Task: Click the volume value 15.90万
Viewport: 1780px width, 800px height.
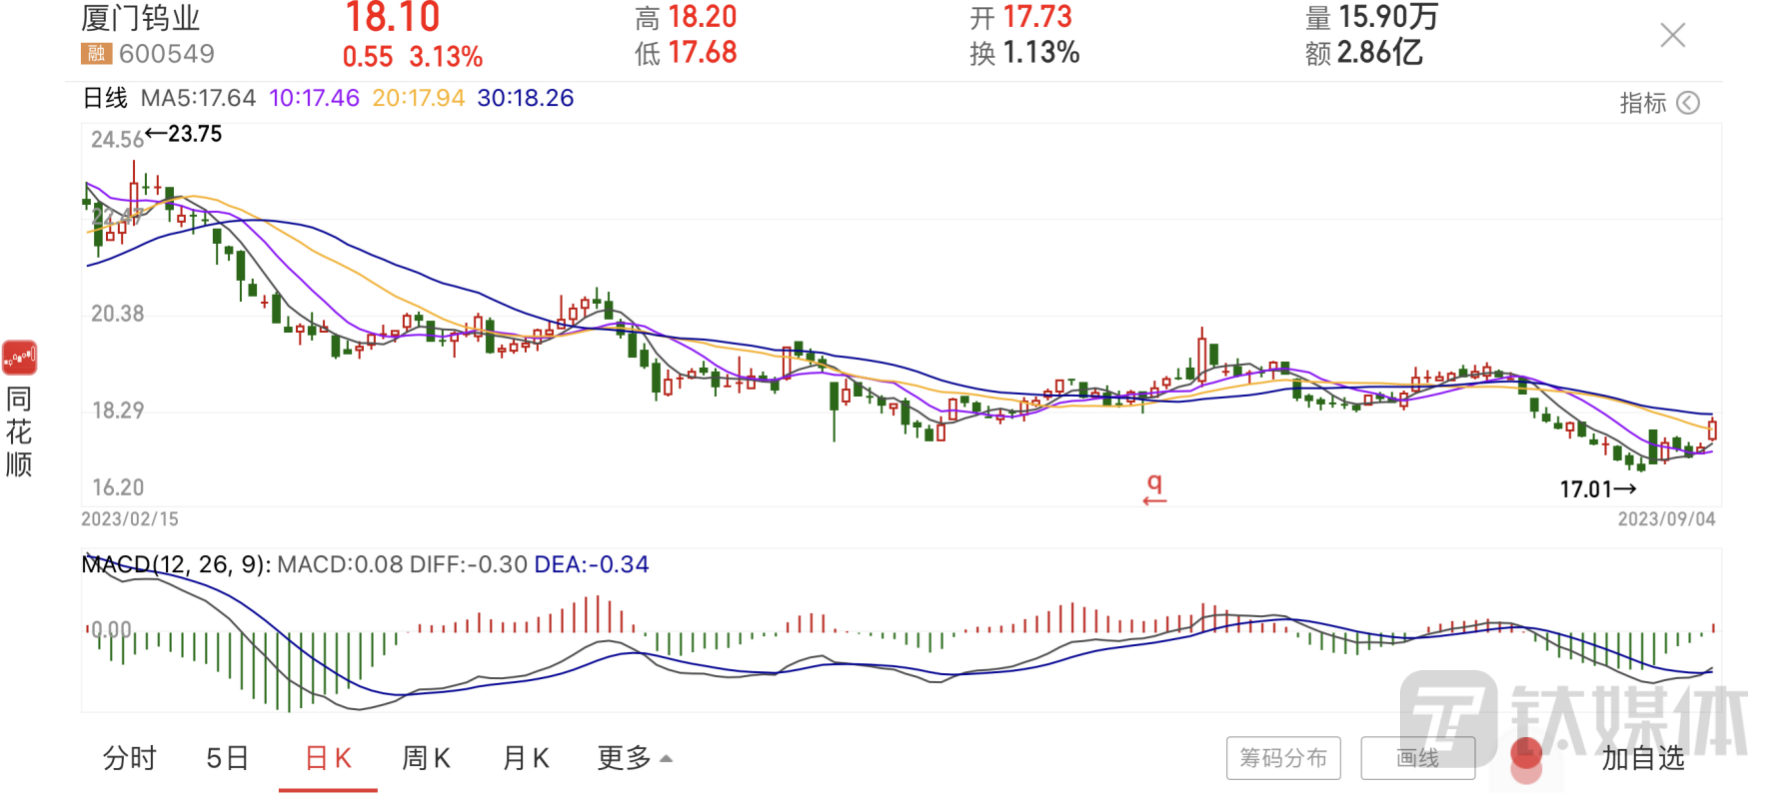Action: click(x=1388, y=17)
